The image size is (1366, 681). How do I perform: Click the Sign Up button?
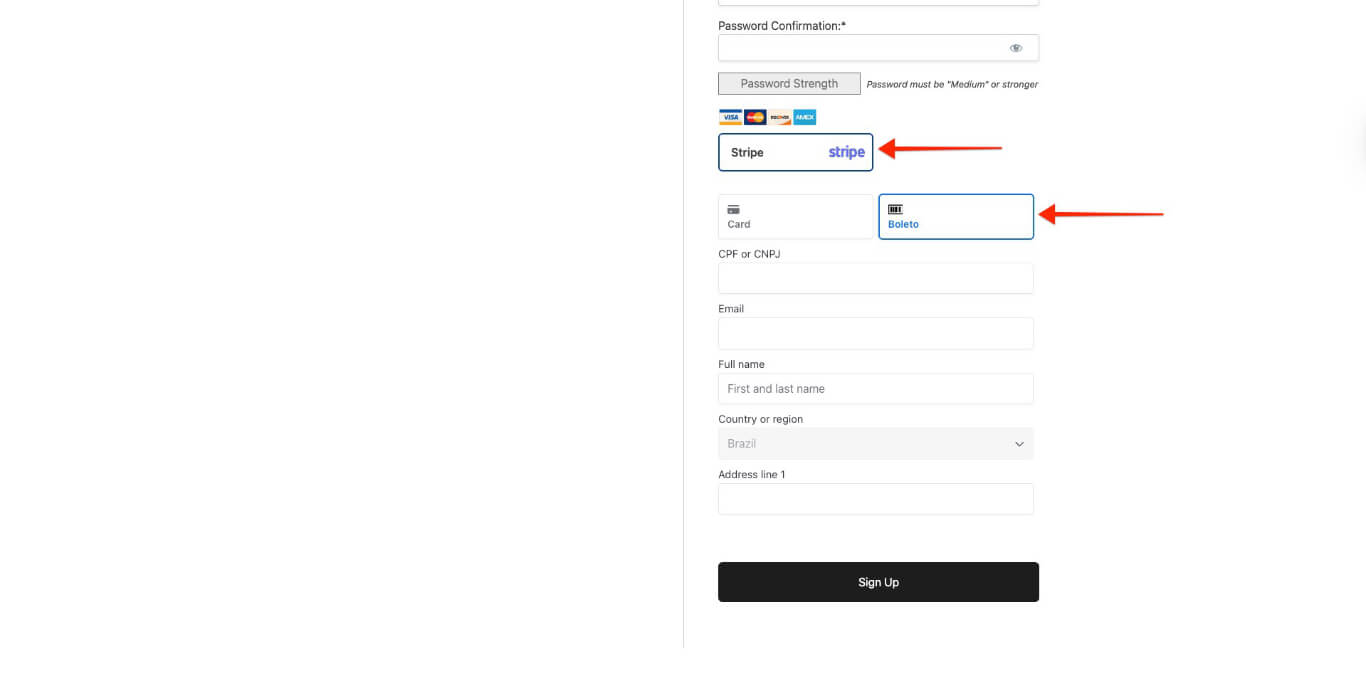[878, 581]
